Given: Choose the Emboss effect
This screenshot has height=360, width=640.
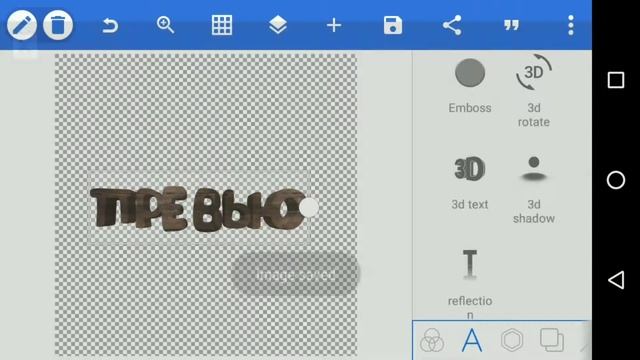Looking at the screenshot, I should tap(470, 86).
